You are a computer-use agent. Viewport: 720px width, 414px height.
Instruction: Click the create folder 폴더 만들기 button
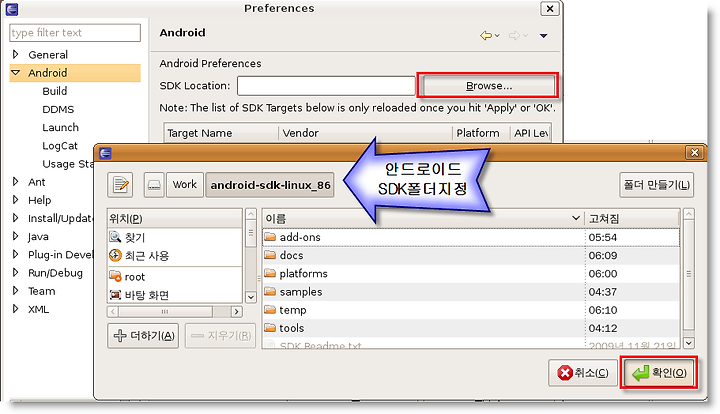pyautogui.click(x=656, y=185)
